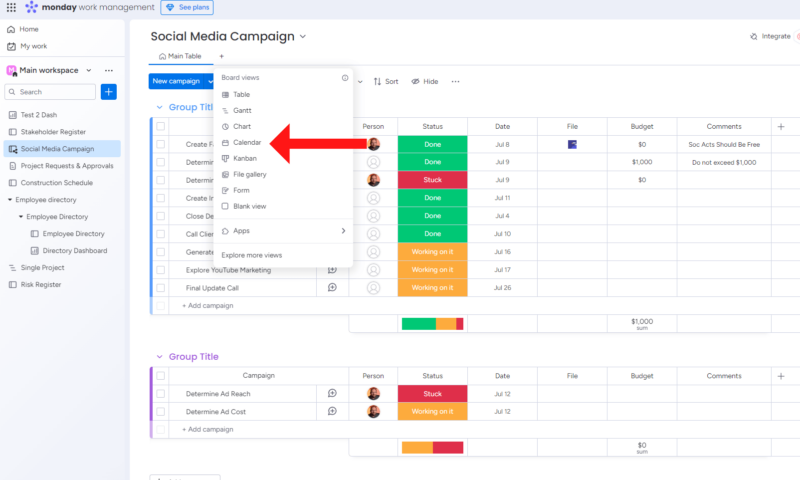Click the sidebar Search field

click(x=50, y=92)
